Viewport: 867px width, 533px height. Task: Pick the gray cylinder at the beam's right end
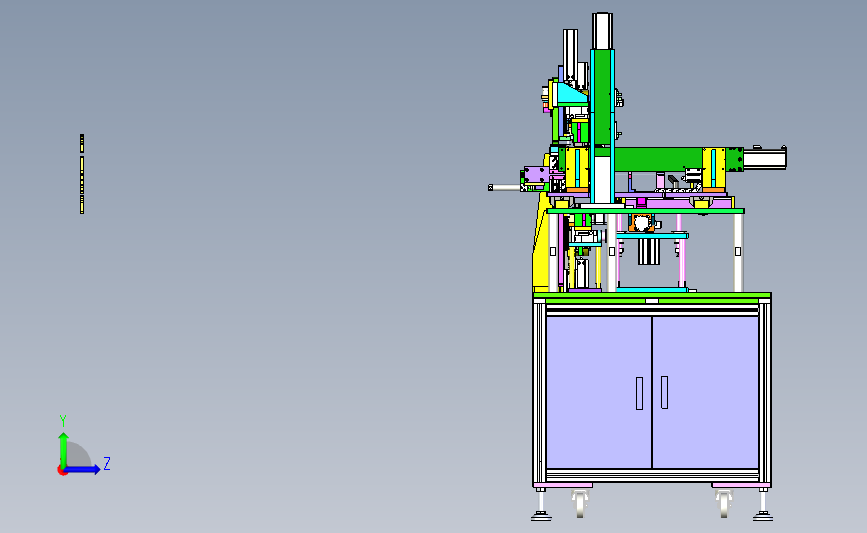pos(764,159)
